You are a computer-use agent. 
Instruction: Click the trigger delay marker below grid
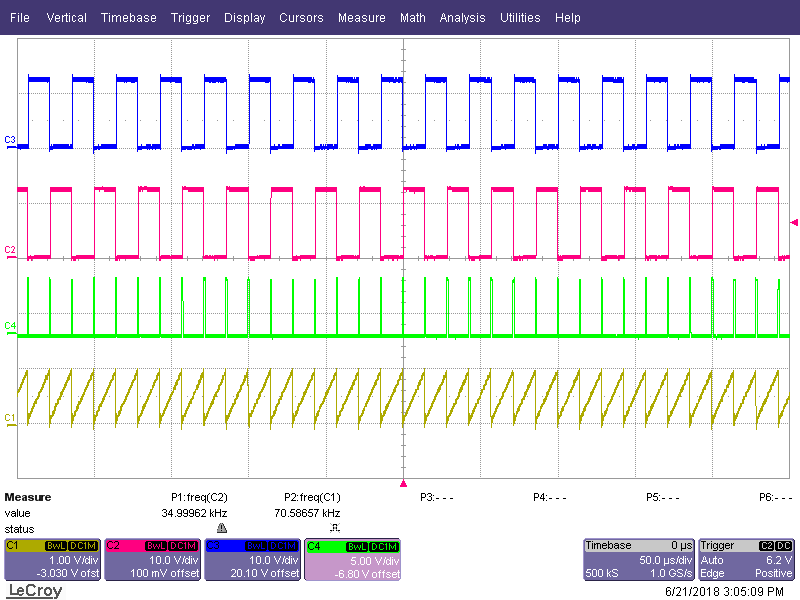(404, 483)
